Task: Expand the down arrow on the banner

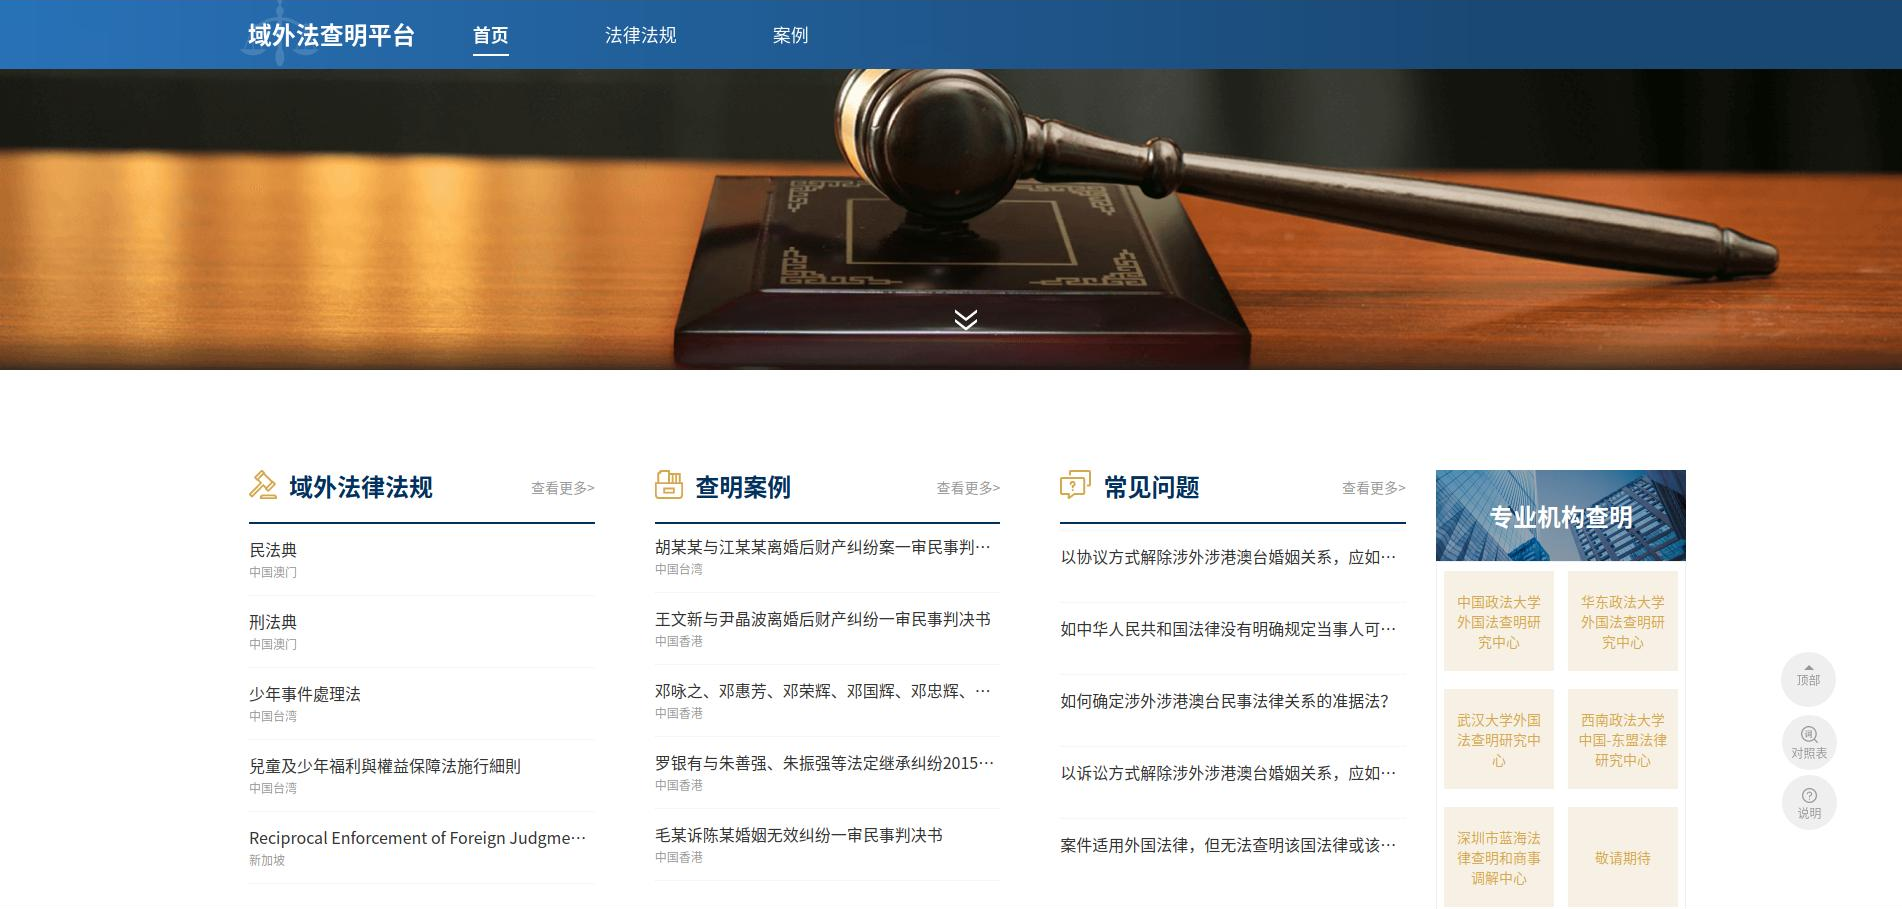Action: (x=963, y=319)
